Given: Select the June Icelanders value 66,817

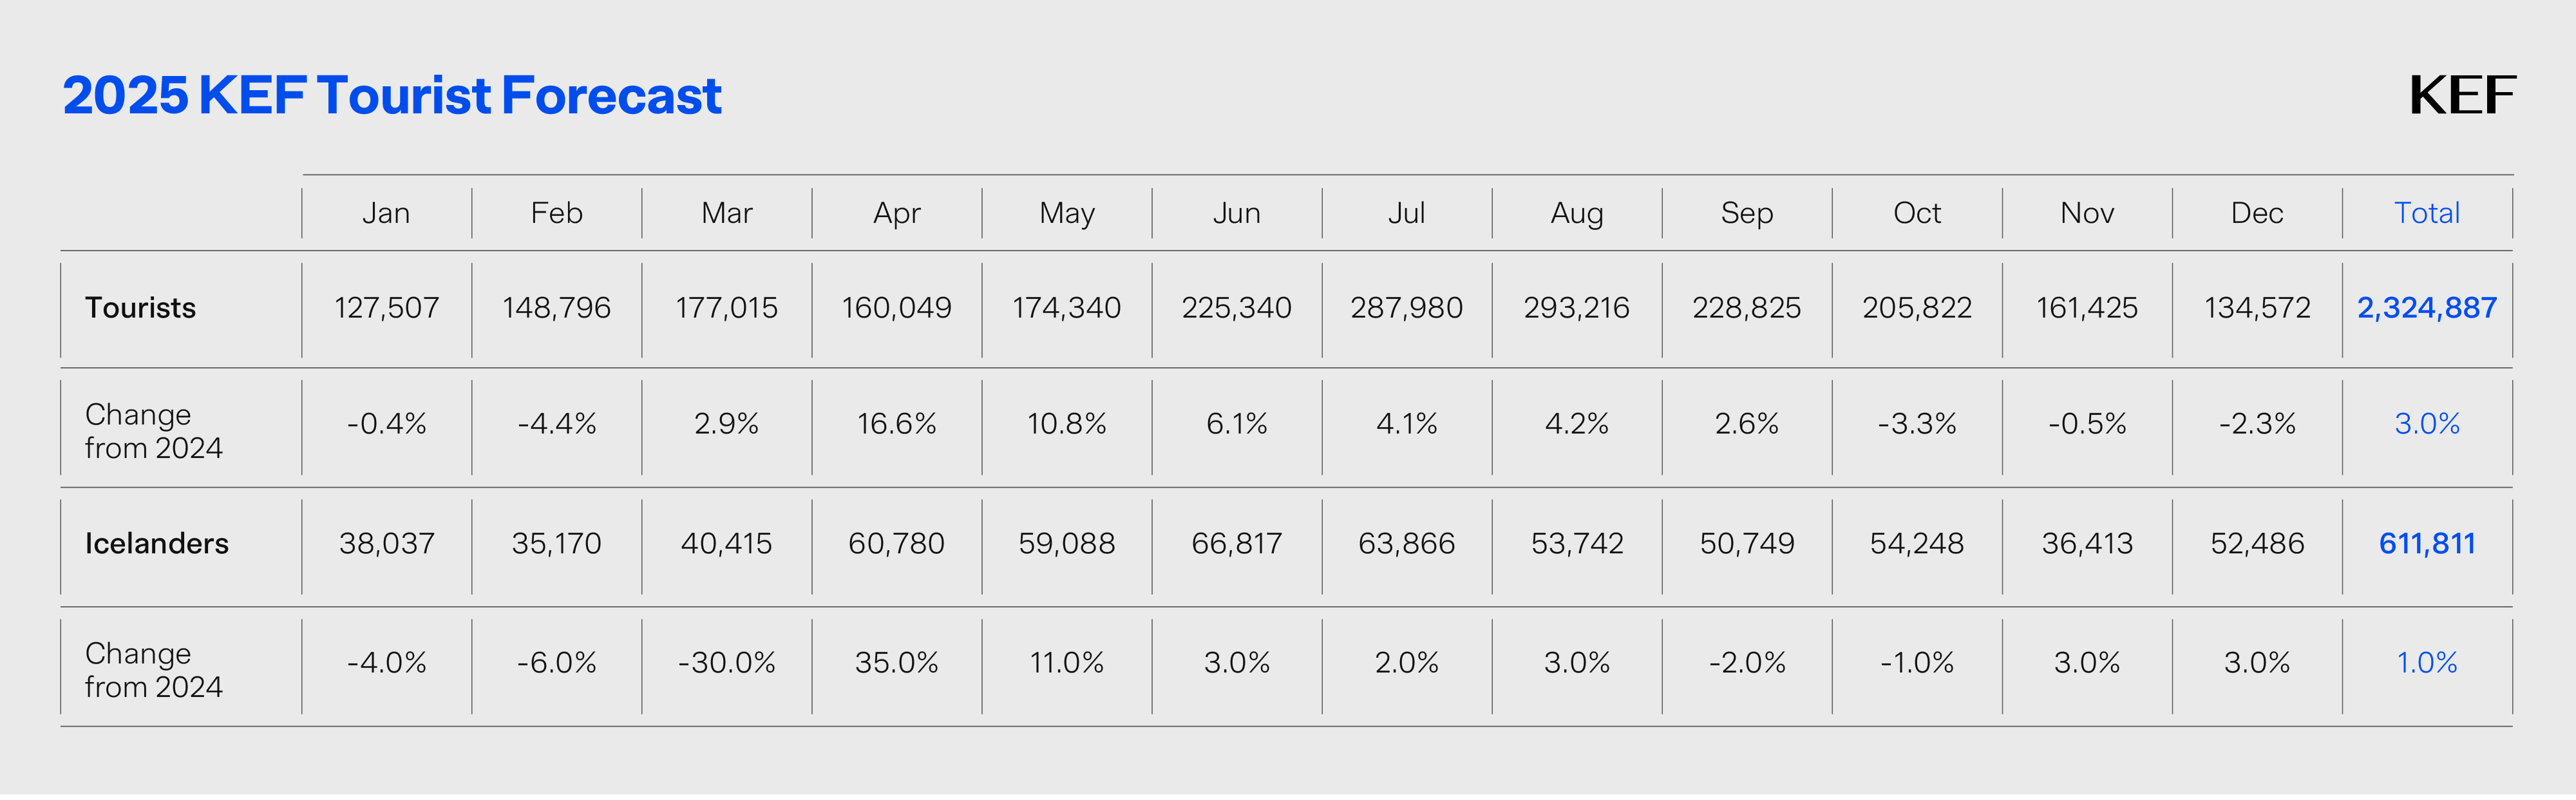Looking at the screenshot, I should (x=1236, y=544).
